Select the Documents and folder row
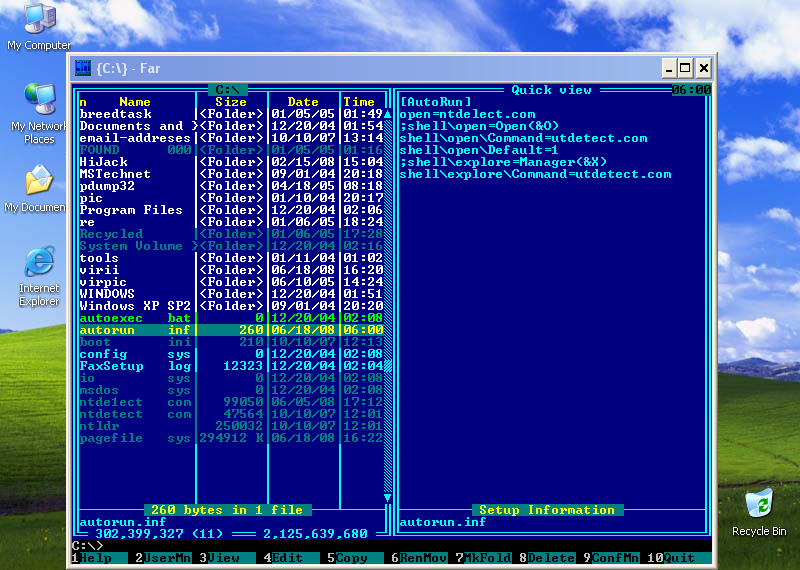 tap(231, 126)
